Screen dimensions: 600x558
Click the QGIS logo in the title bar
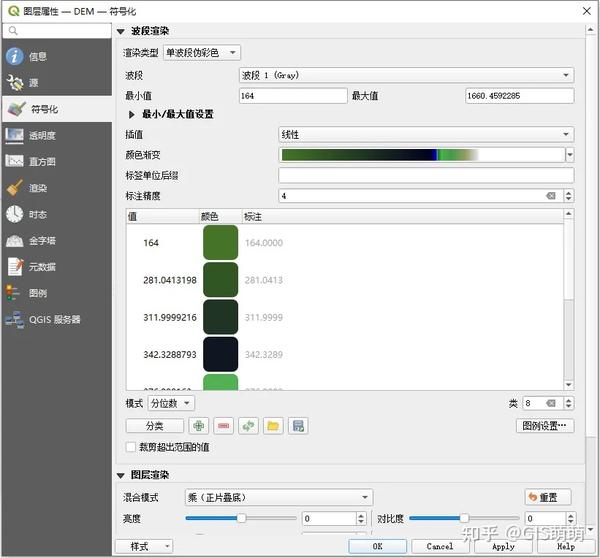13,11
